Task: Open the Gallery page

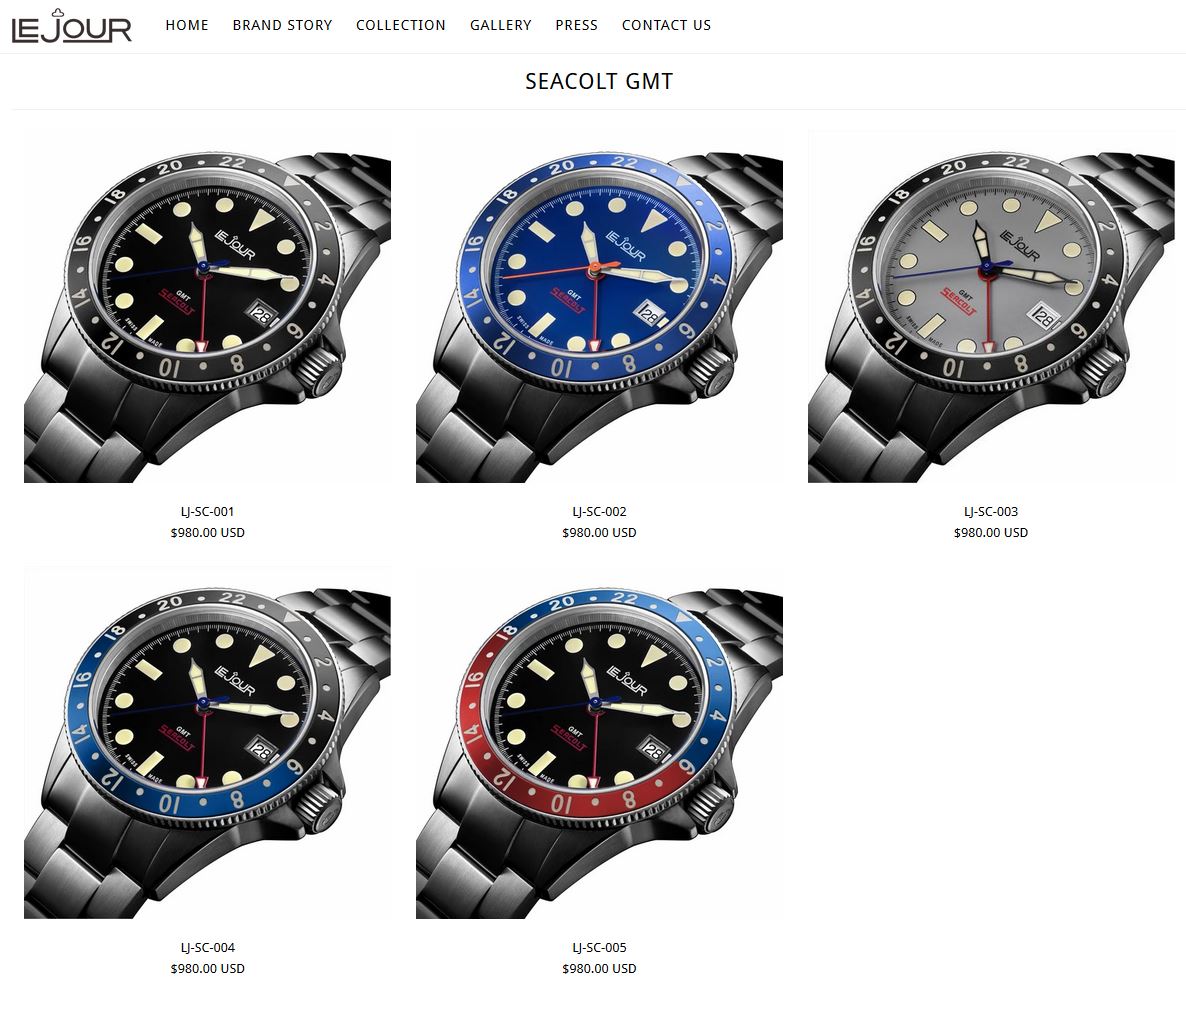Action: point(501,25)
